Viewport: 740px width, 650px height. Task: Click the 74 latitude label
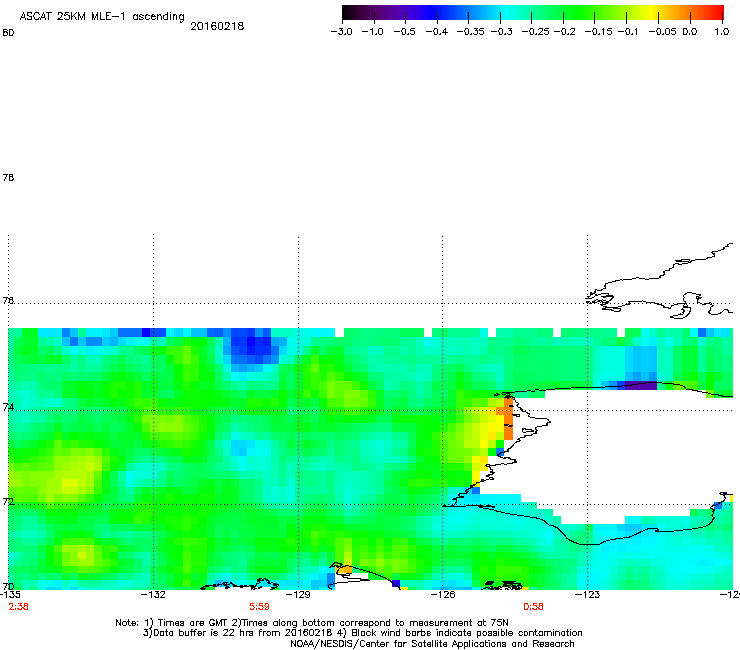8,407
